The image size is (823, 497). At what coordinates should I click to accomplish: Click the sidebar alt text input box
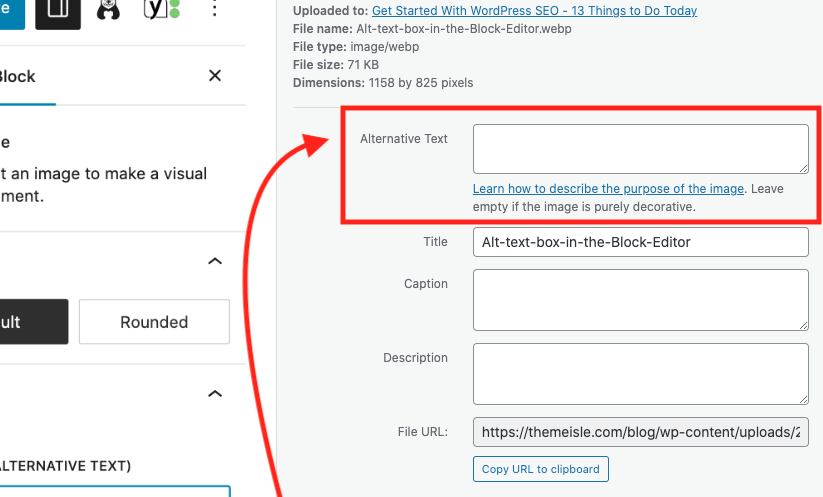114,491
